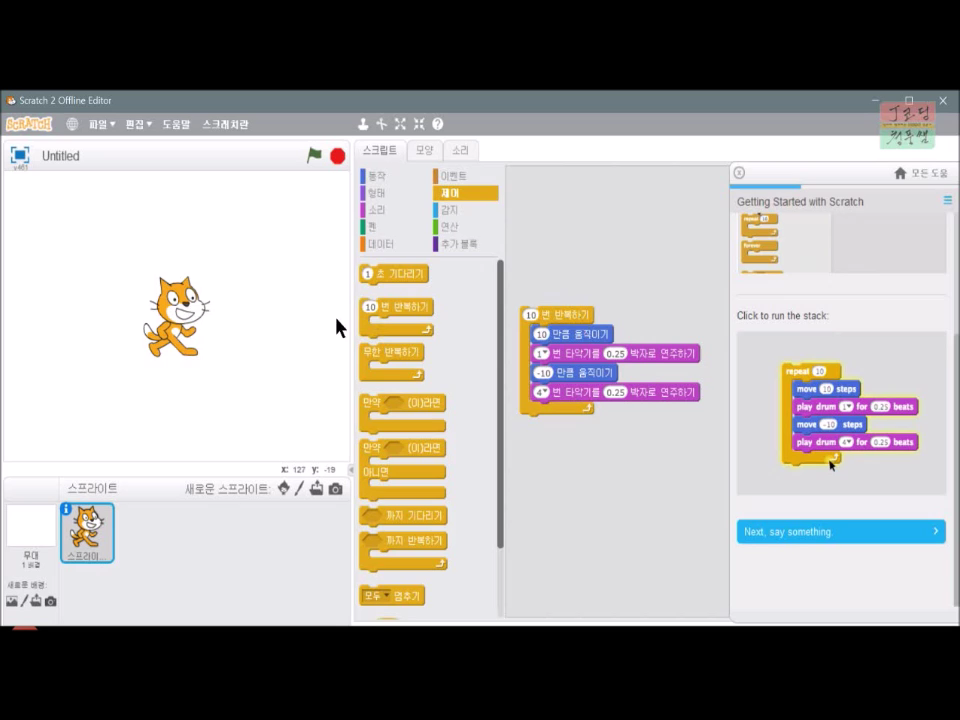Open the language globe menu
The width and height of the screenshot is (960, 720).
point(72,124)
